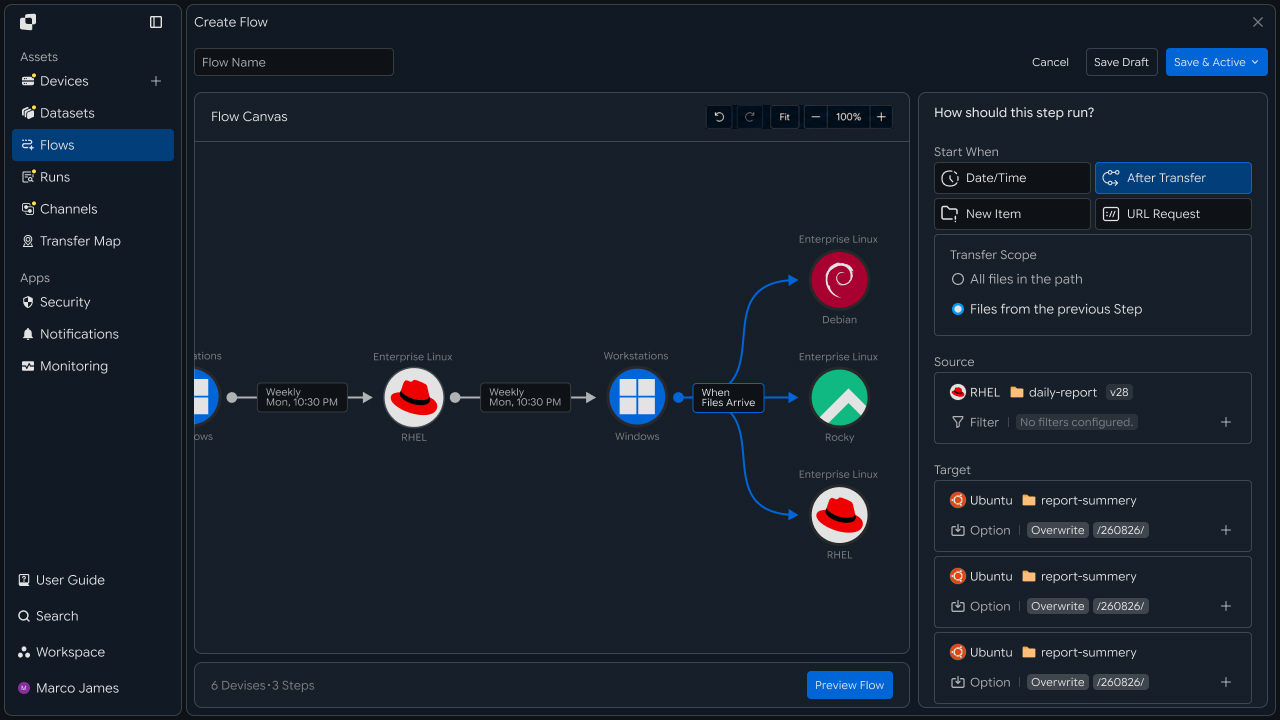Click /260826/ path in third target
The width and height of the screenshot is (1280, 720).
(x=1121, y=682)
